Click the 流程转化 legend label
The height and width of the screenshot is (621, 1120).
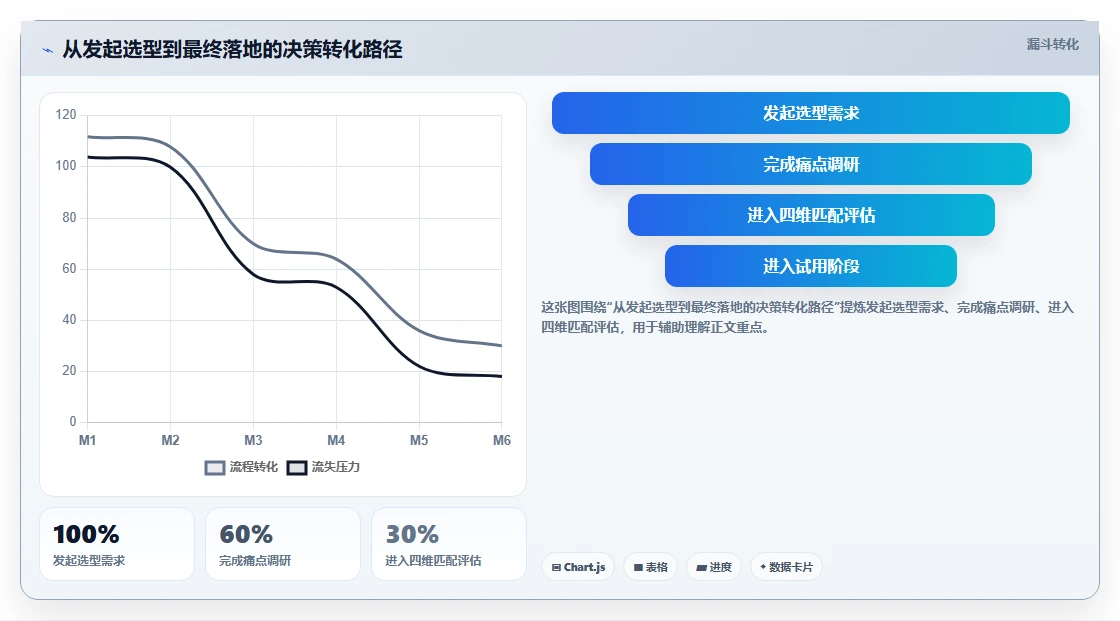click(x=254, y=467)
